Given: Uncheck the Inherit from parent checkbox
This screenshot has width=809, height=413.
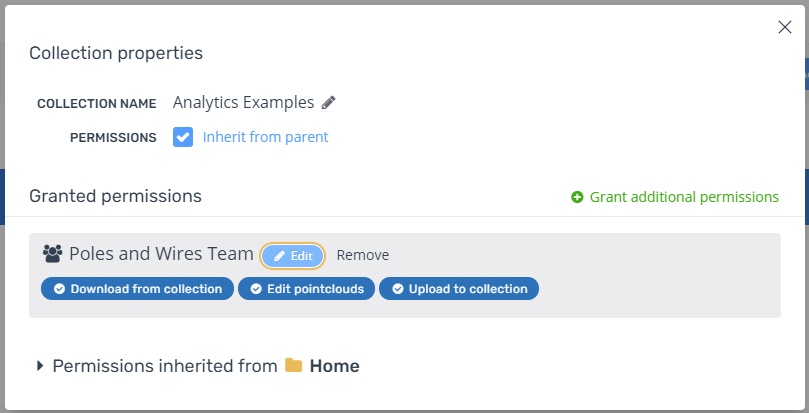Looking at the screenshot, I should 183,137.
